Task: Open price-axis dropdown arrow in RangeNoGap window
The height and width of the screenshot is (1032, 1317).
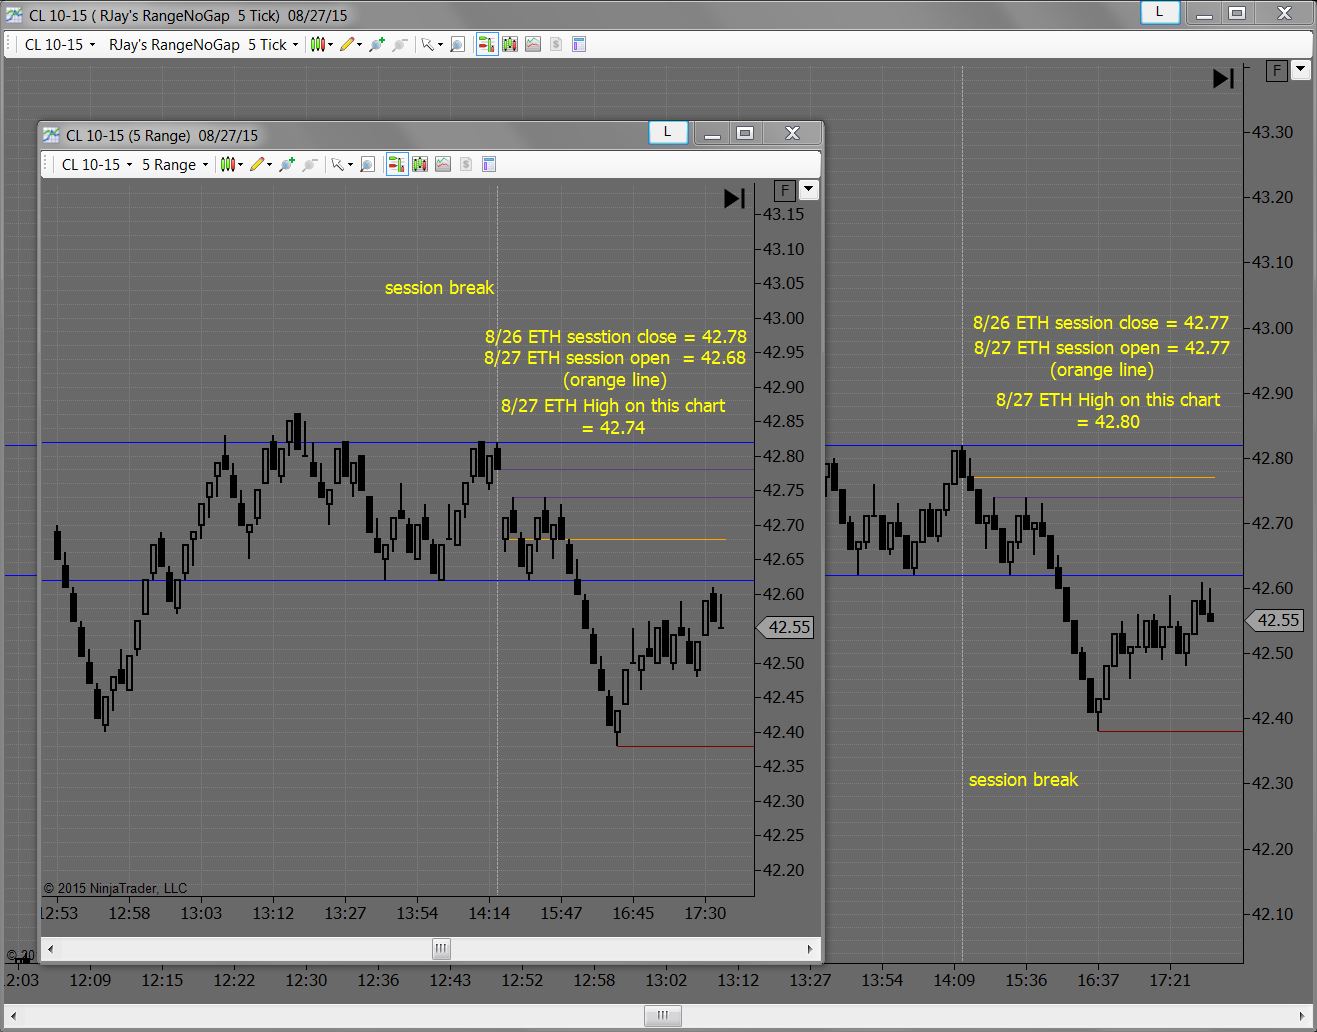Action: tap(1300, 70)
